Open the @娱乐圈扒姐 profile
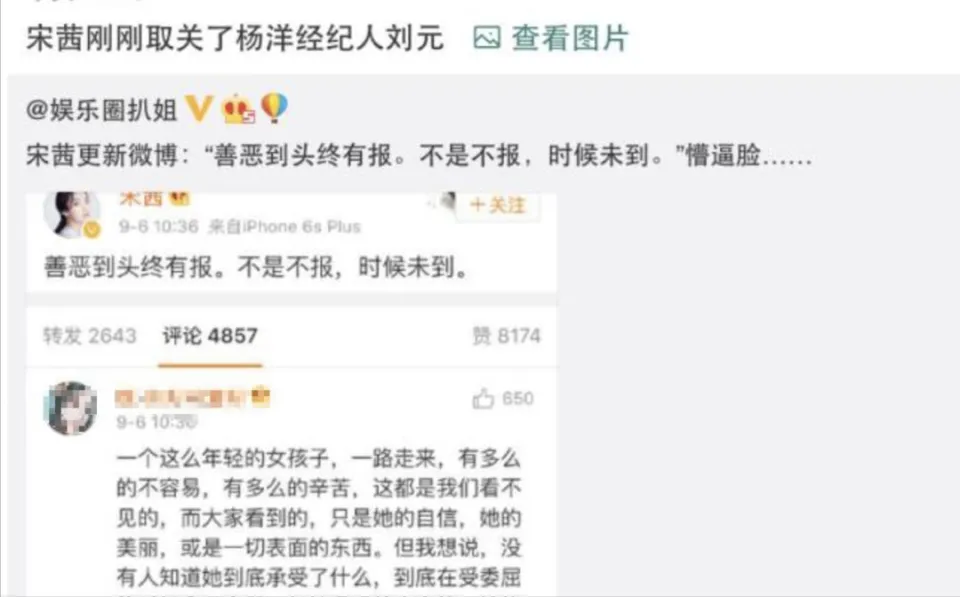This screenshot has height=597, width=960. 102,110
